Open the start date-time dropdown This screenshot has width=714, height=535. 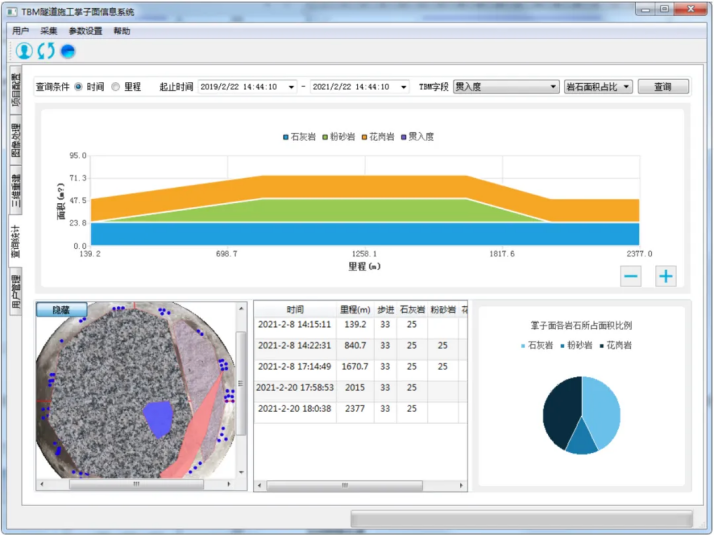pos(290,87)
